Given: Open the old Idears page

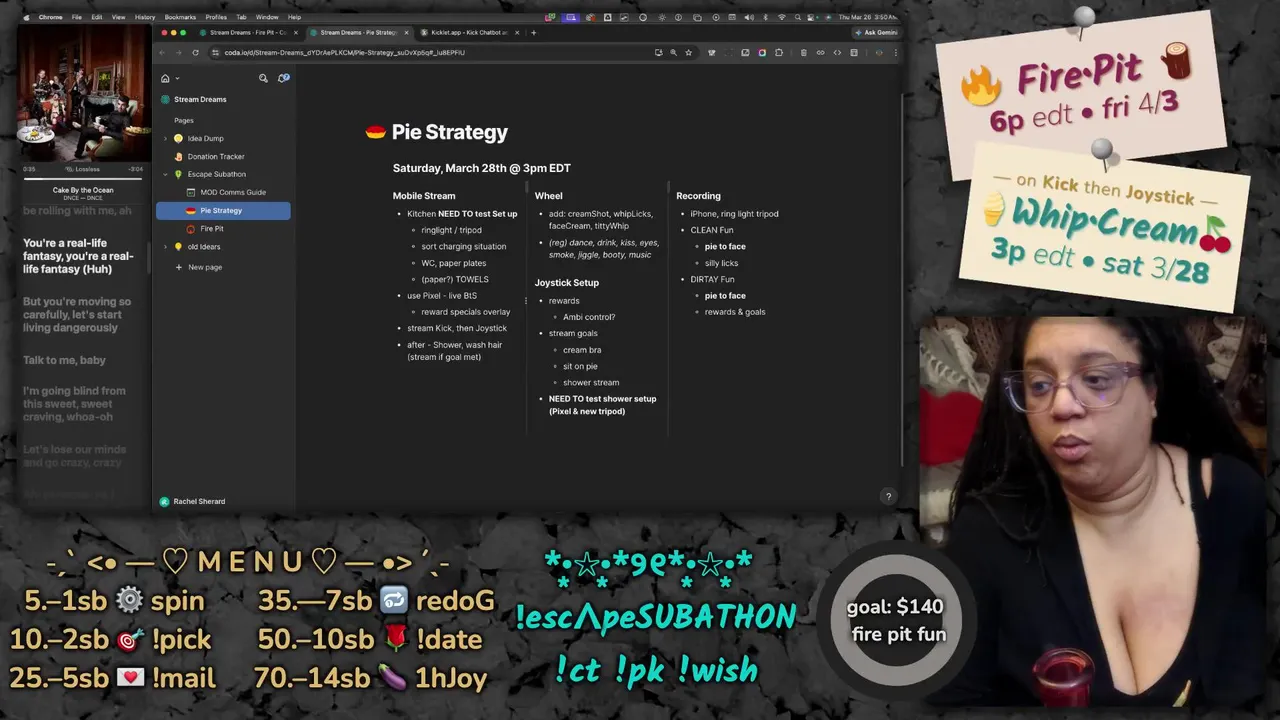Looking at the screenshot, I should 204,246.
